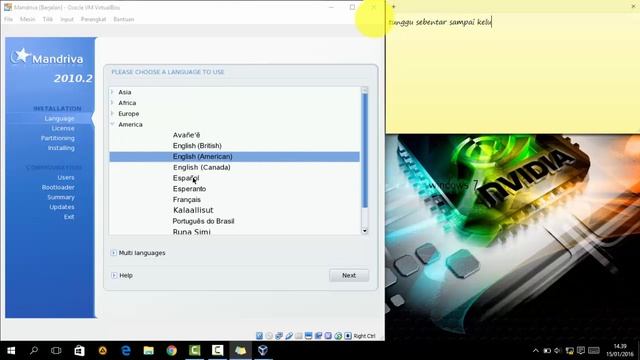Click keyboard capture icon beside Right Ctrl

click(x=348, y=336)
